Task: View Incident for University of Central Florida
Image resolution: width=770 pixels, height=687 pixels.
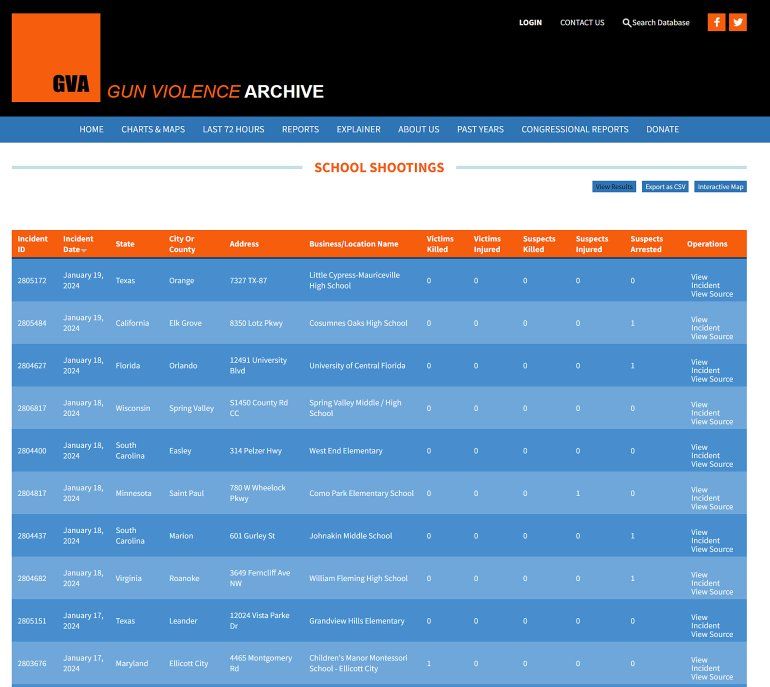Action: point(705,366)
